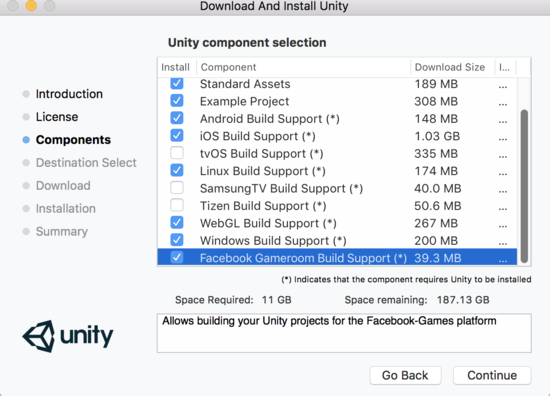Click the component list vertical scrollbar
550x396 pixels.
click(524, 186)
